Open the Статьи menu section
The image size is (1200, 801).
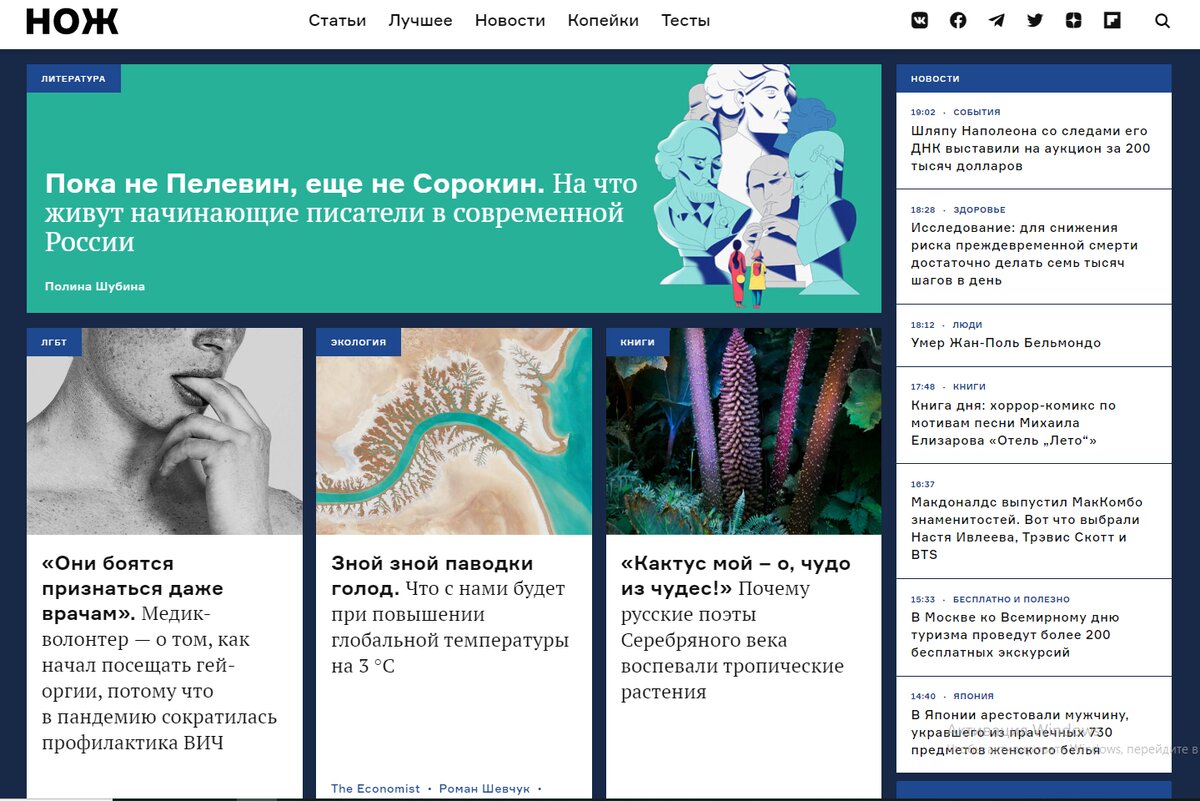point(337,20)
